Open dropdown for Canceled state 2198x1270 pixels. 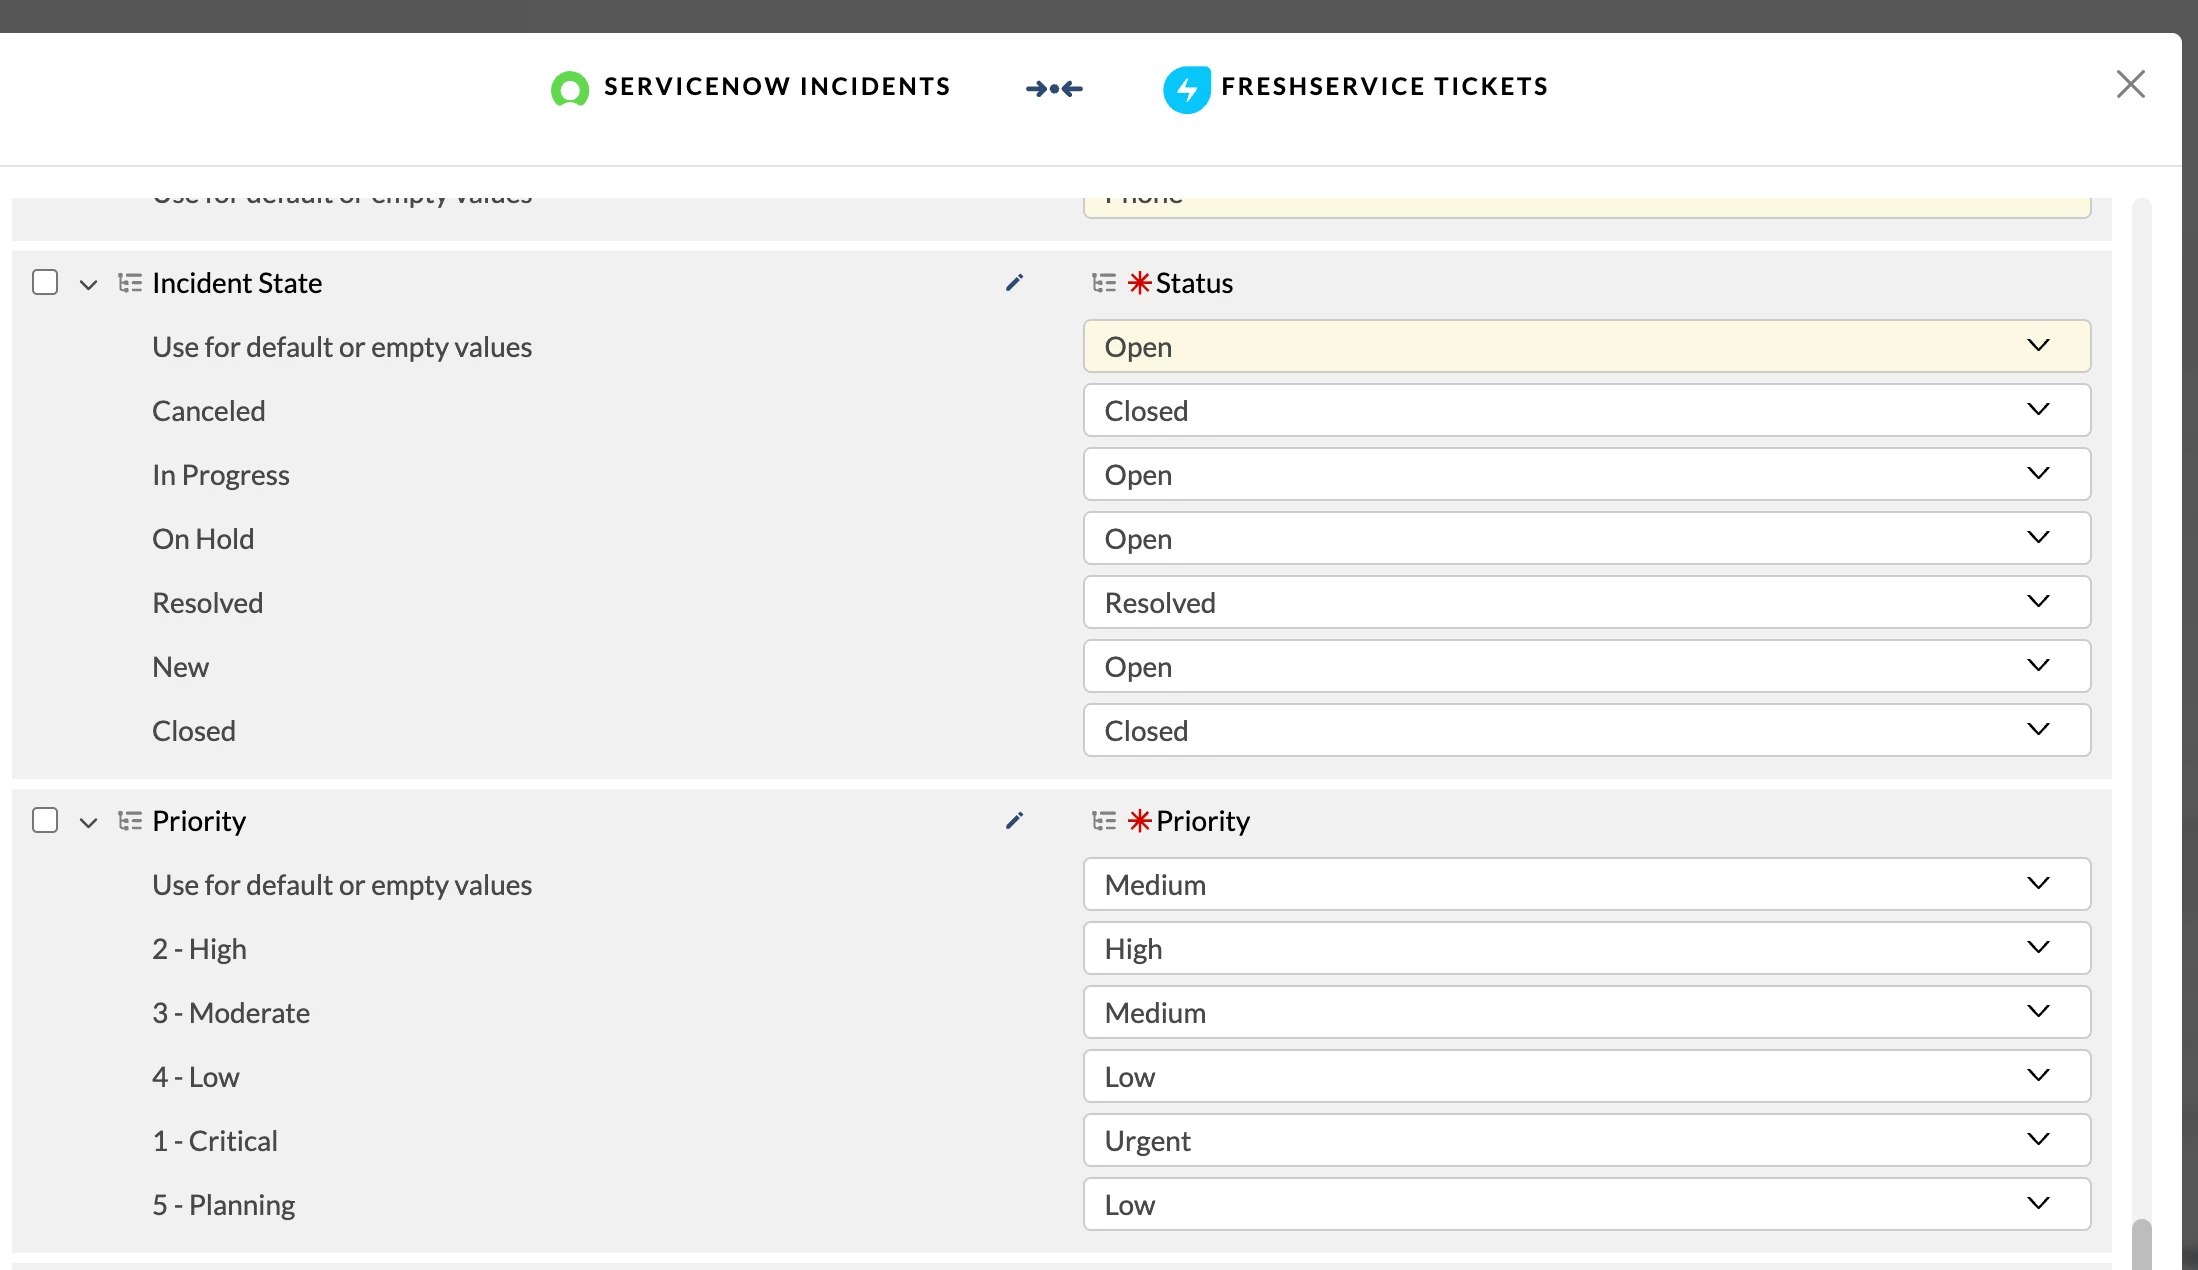tap(1587, 410)
